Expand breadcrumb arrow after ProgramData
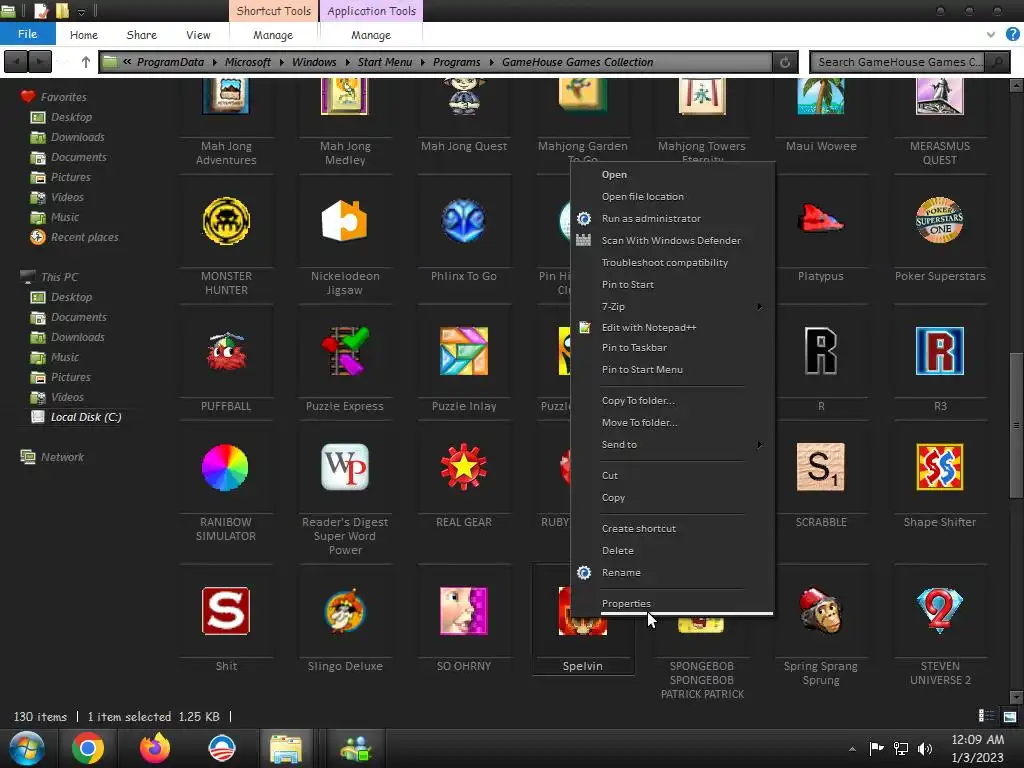1024x768 pixels. click(214, 62)
